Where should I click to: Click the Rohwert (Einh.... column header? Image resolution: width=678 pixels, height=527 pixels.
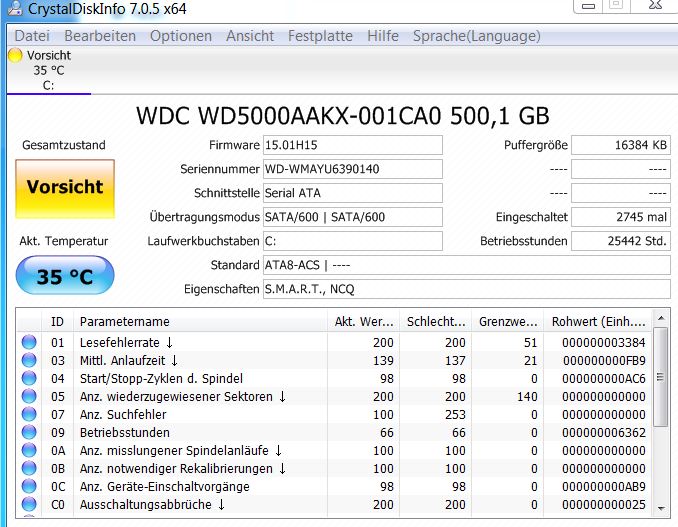coord(598,322)
